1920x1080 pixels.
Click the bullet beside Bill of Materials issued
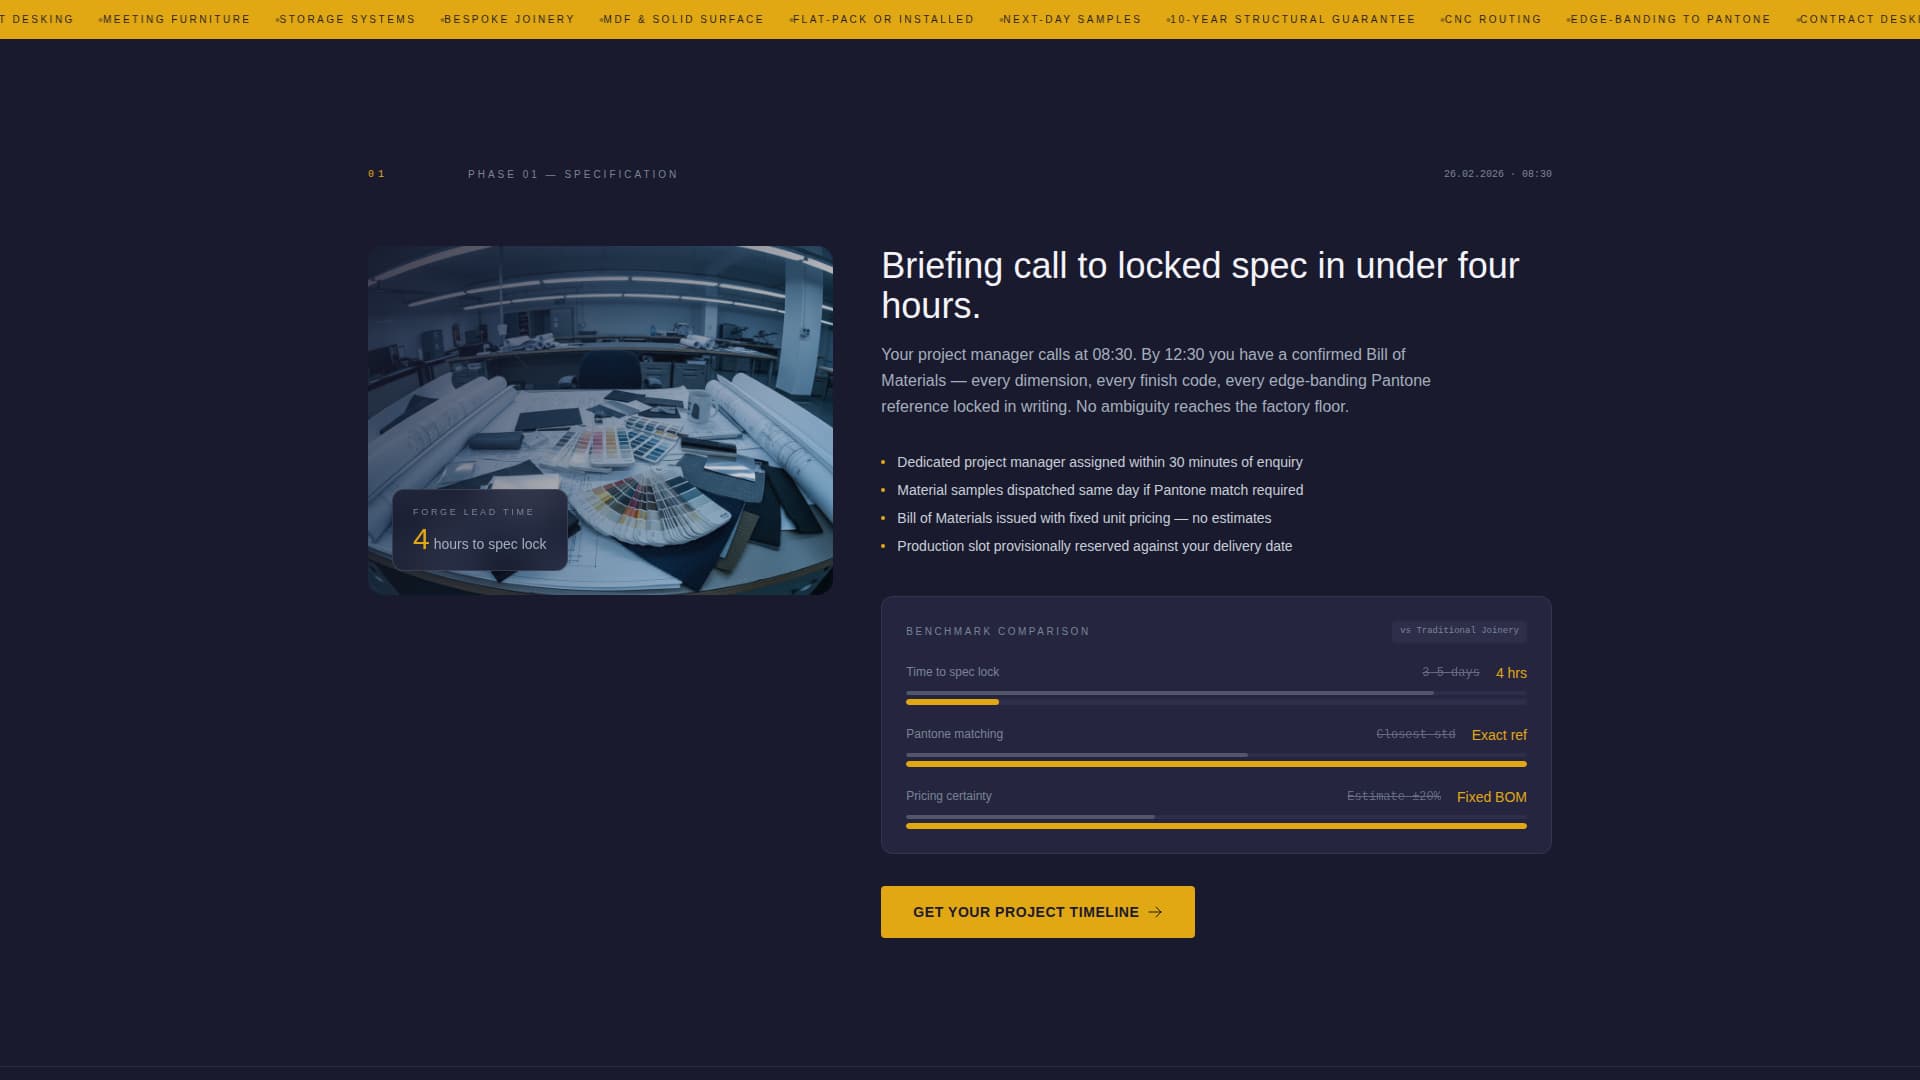(883, 518)
